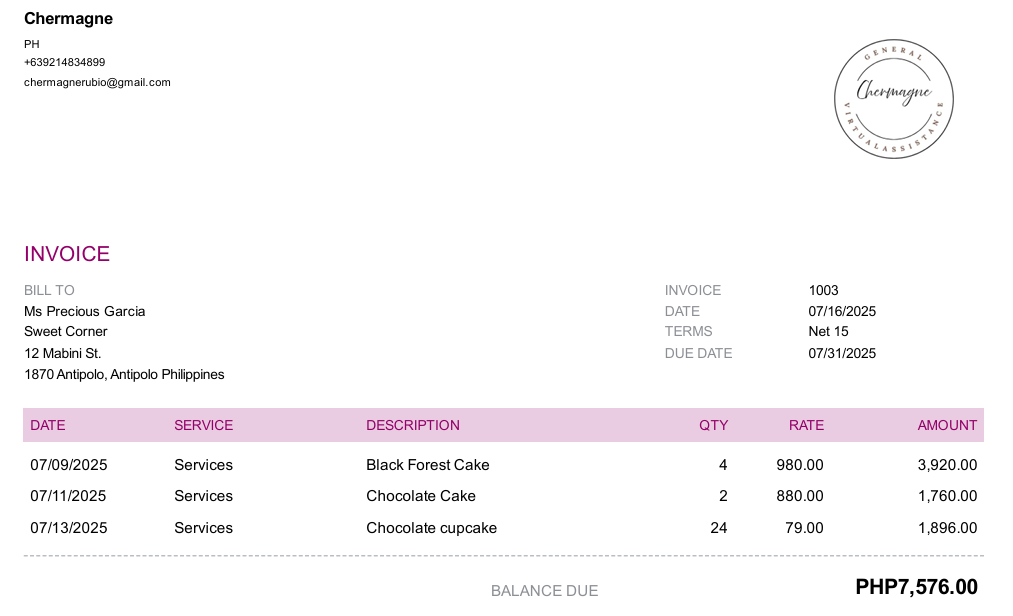Viewport: 1013px width, 616px height.
Task: Click the DATE column header
Action: (48, 425)
